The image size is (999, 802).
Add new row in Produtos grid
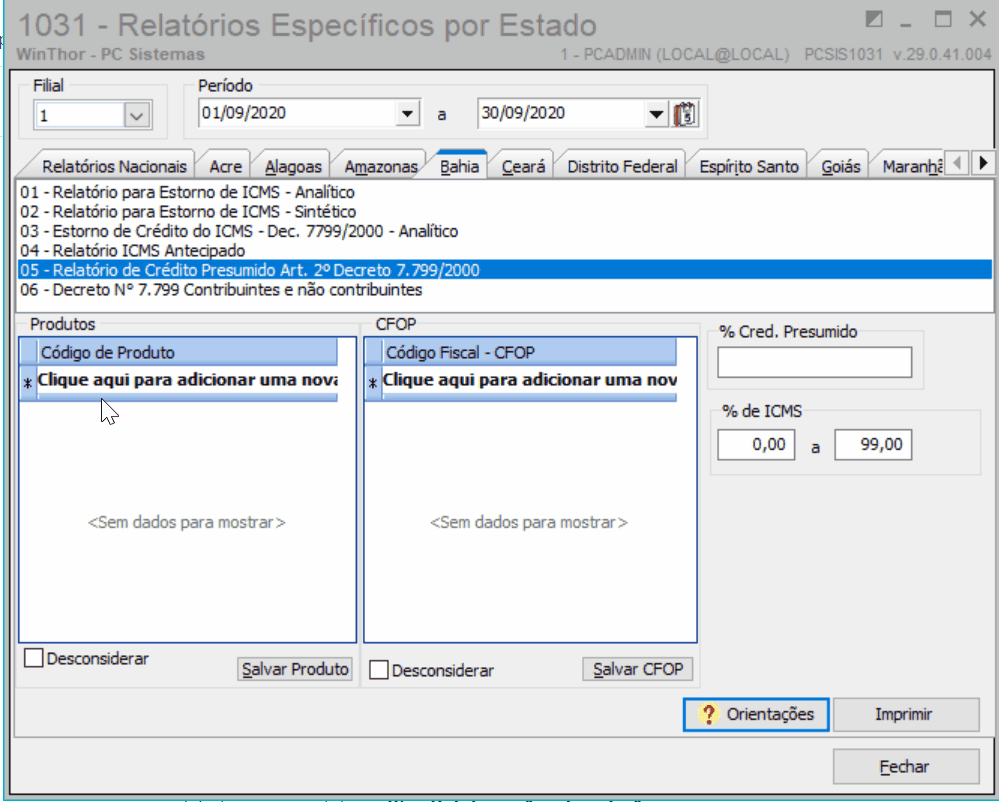click(187, 380)
